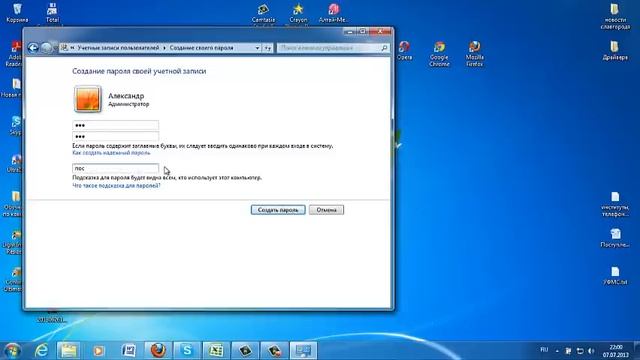Open "Как создать надежный пароль" link
The image size is (640, 360).
tap(111, 153)
